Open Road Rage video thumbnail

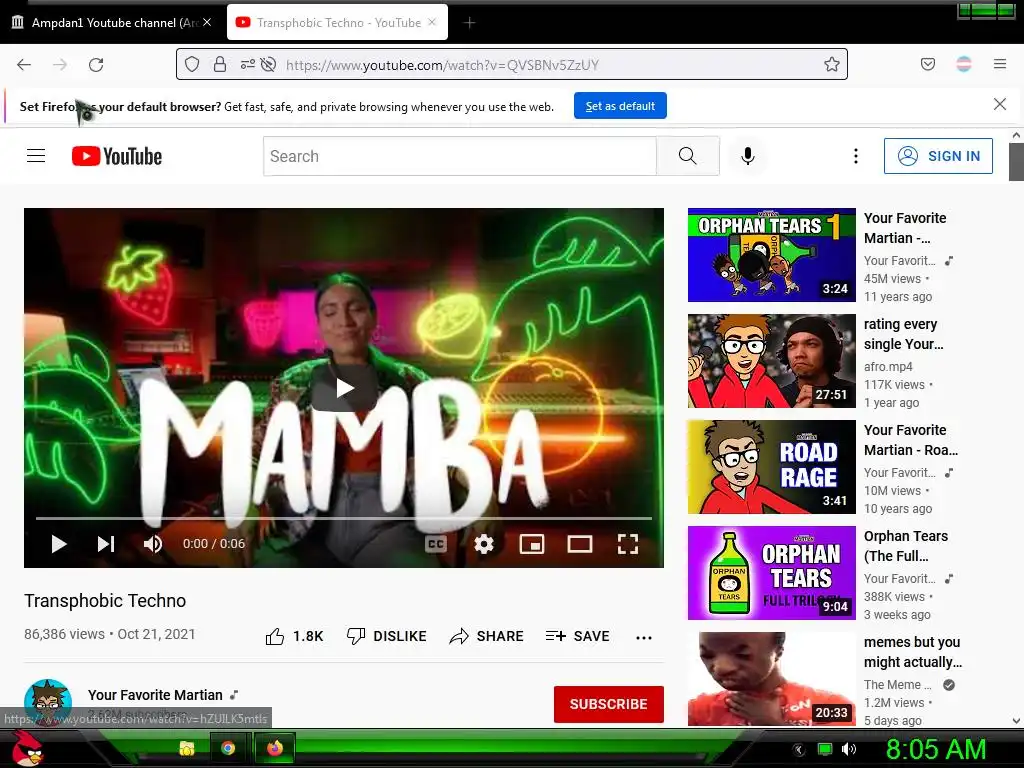click(x=771, y=467)
